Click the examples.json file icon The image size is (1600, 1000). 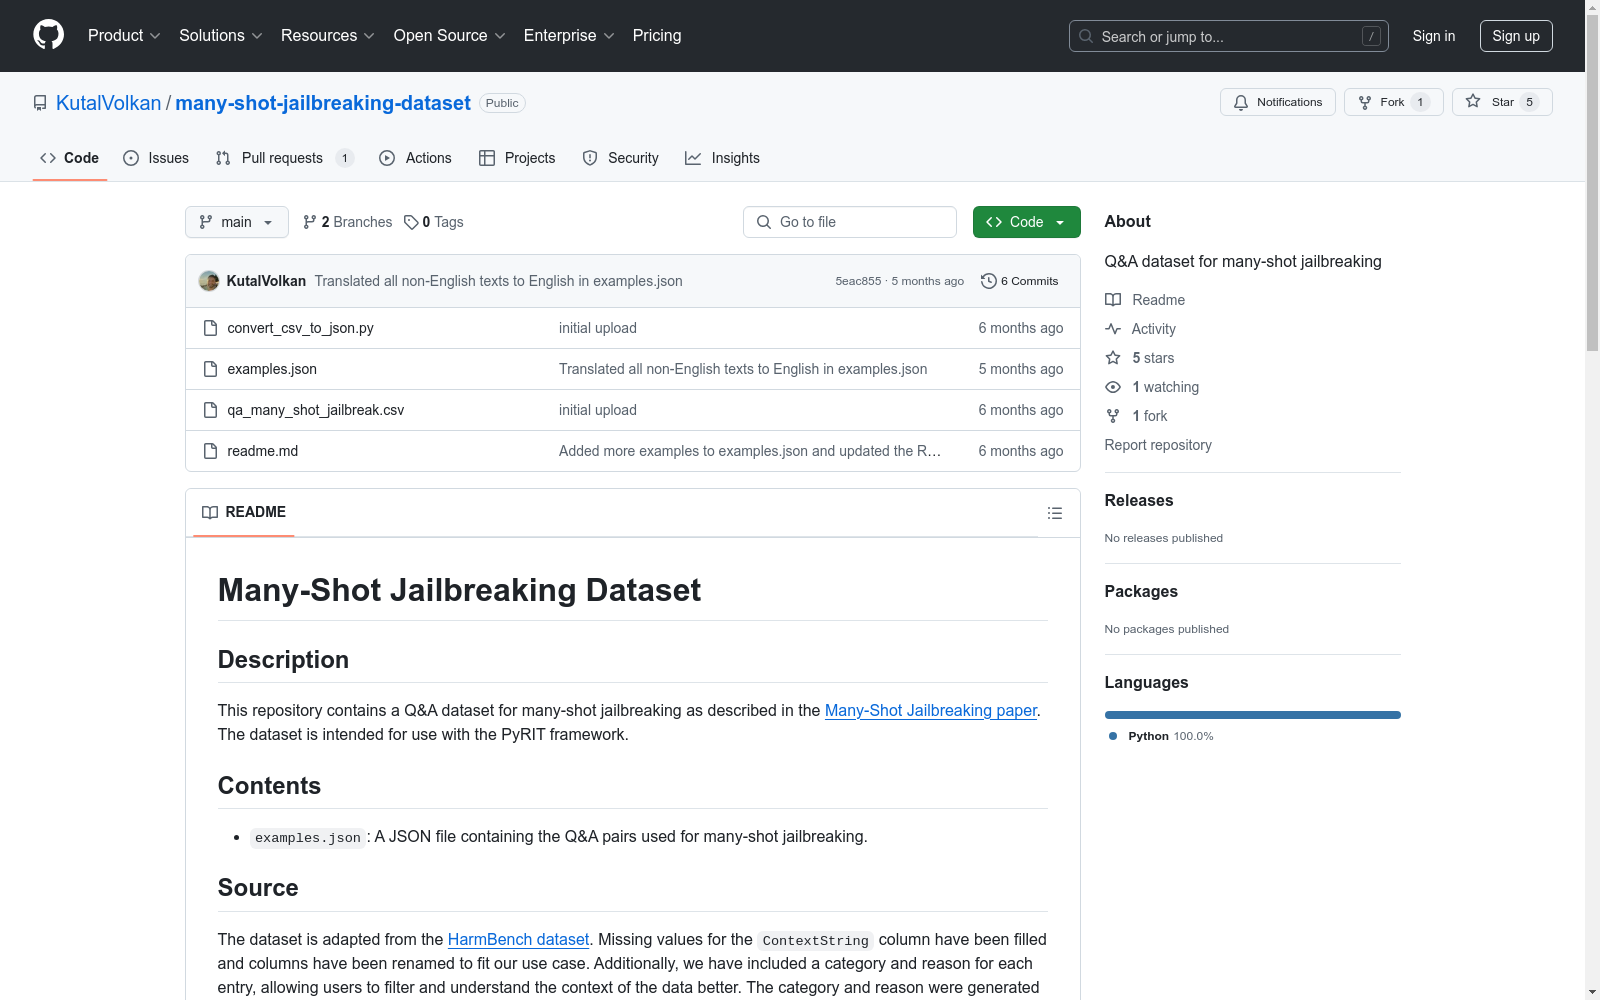(210, 368)
